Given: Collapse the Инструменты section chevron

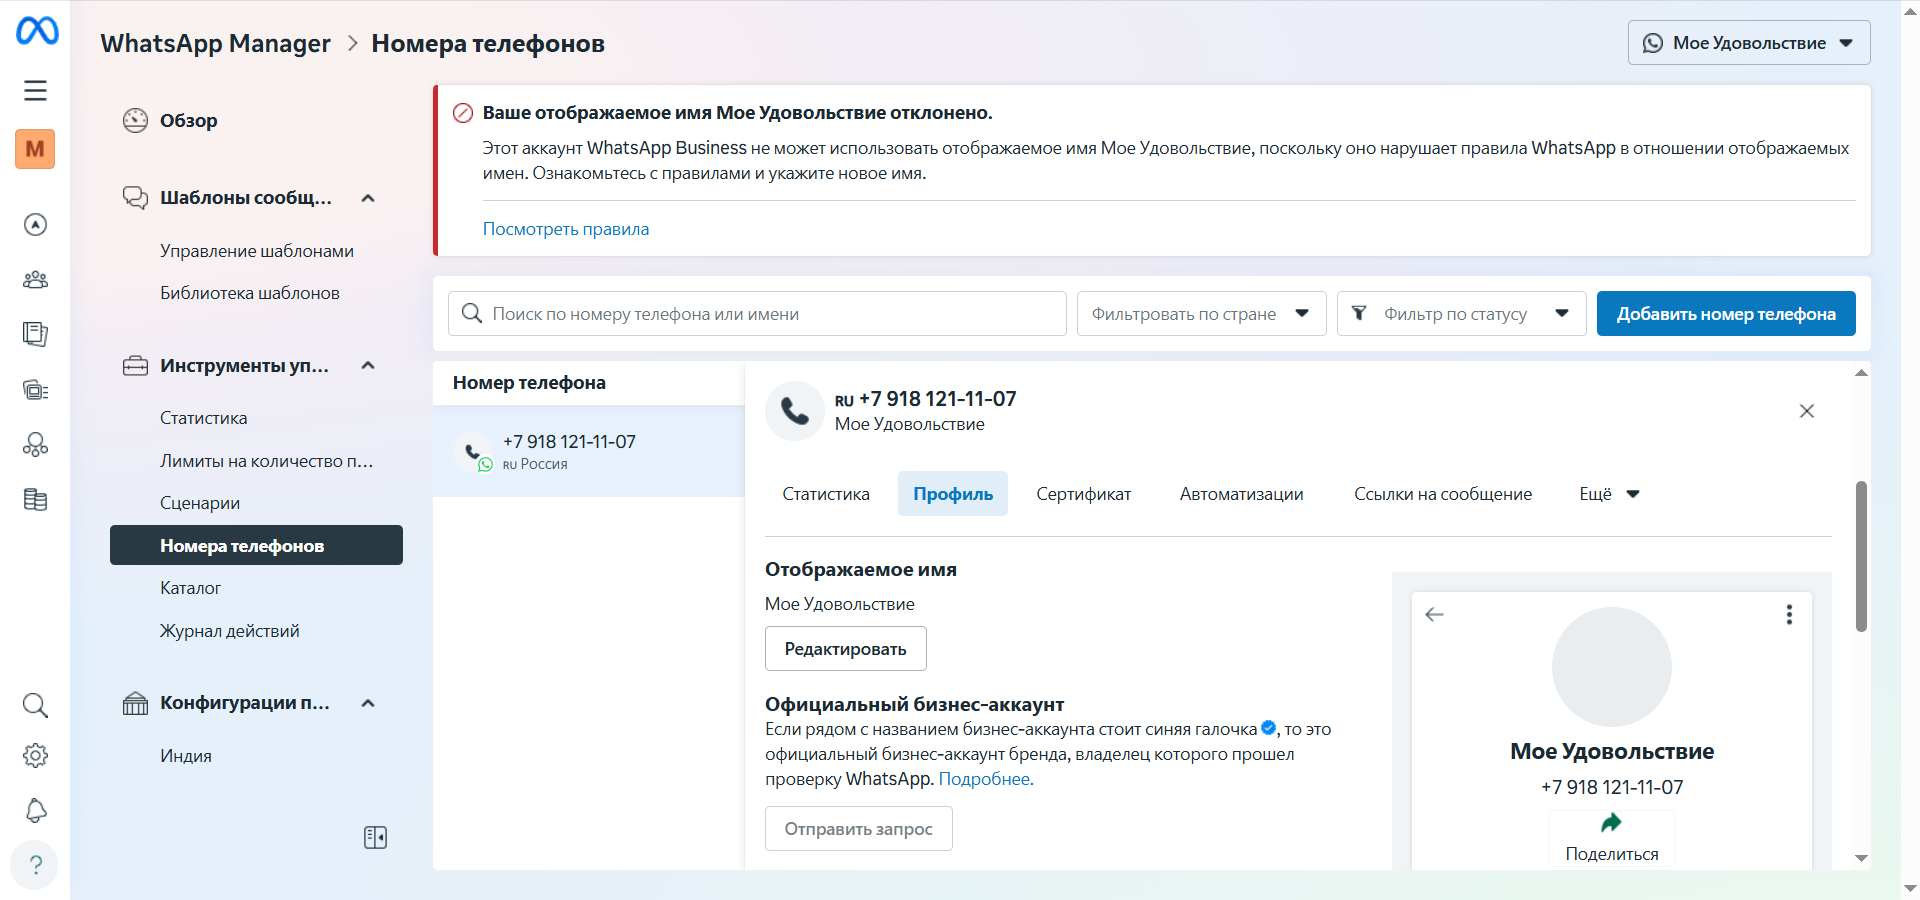Looking at the screenshot, I should pos(368,365).
